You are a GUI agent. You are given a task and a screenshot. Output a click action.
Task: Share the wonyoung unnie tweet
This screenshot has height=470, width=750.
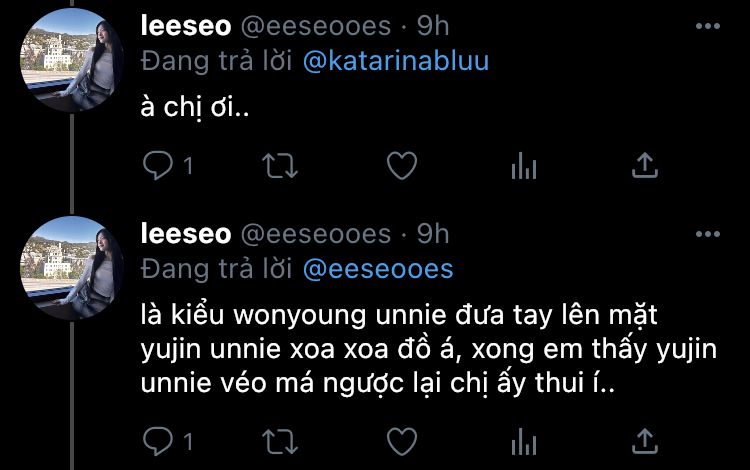(x=645, y=441)
